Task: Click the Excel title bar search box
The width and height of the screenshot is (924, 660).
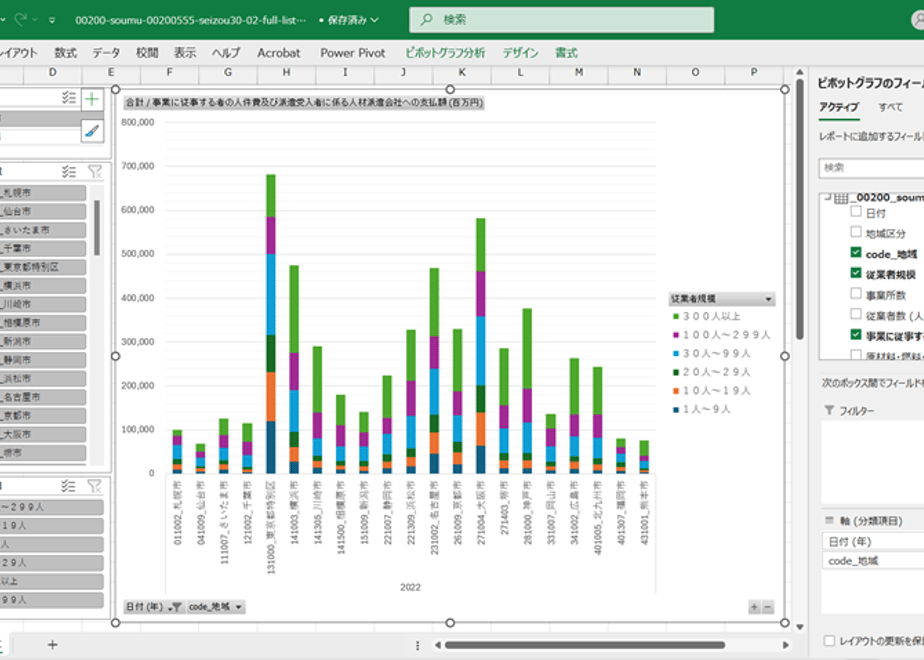Action: tap(562, 19)
